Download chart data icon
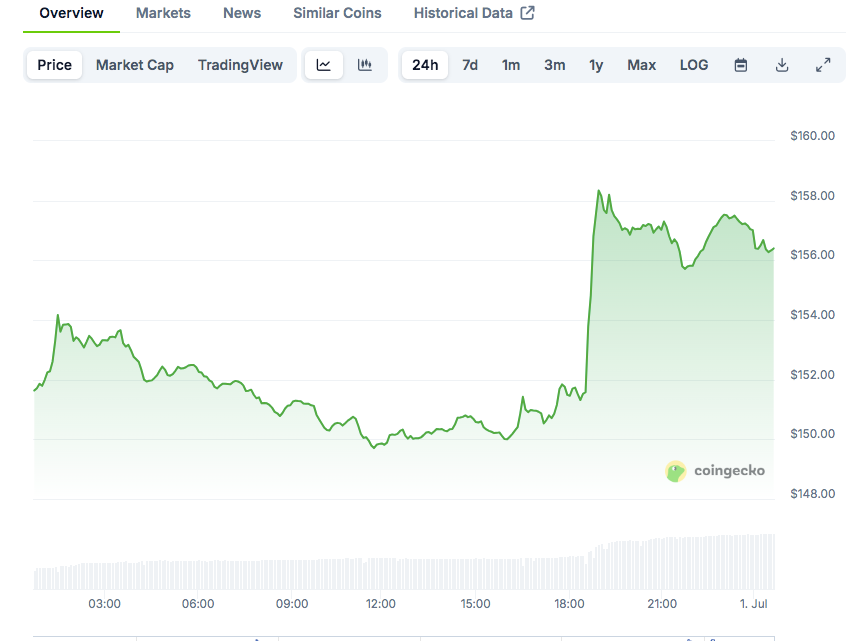This screenshot has width=863, height=641. pyautogui.click(x=782, y=65)
